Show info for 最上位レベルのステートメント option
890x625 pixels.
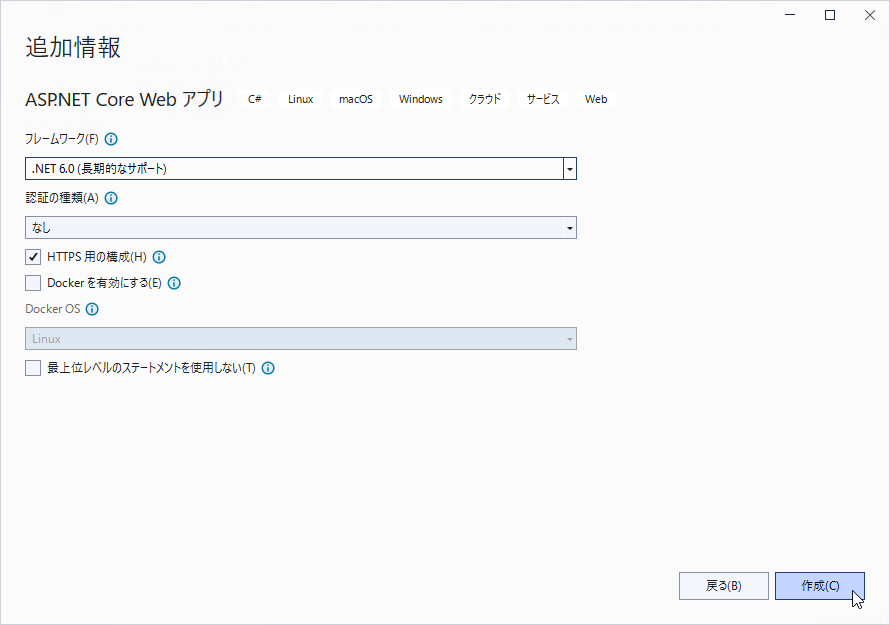click(x=268, y=368)
